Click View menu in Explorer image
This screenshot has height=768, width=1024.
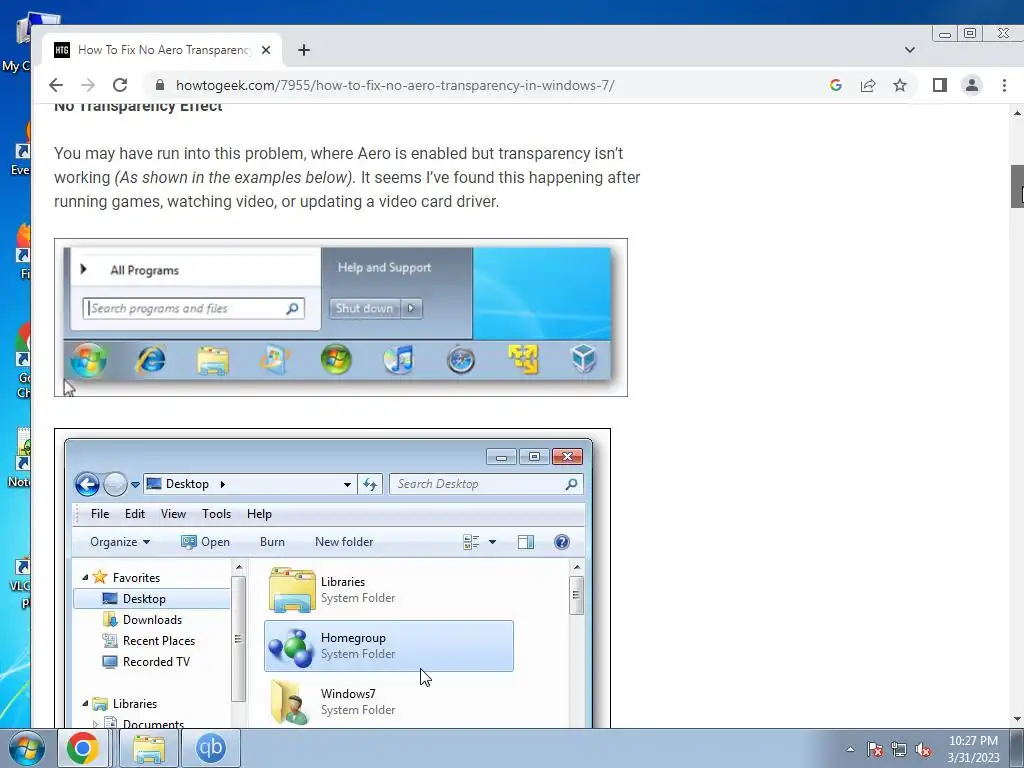tap(174, 514)
